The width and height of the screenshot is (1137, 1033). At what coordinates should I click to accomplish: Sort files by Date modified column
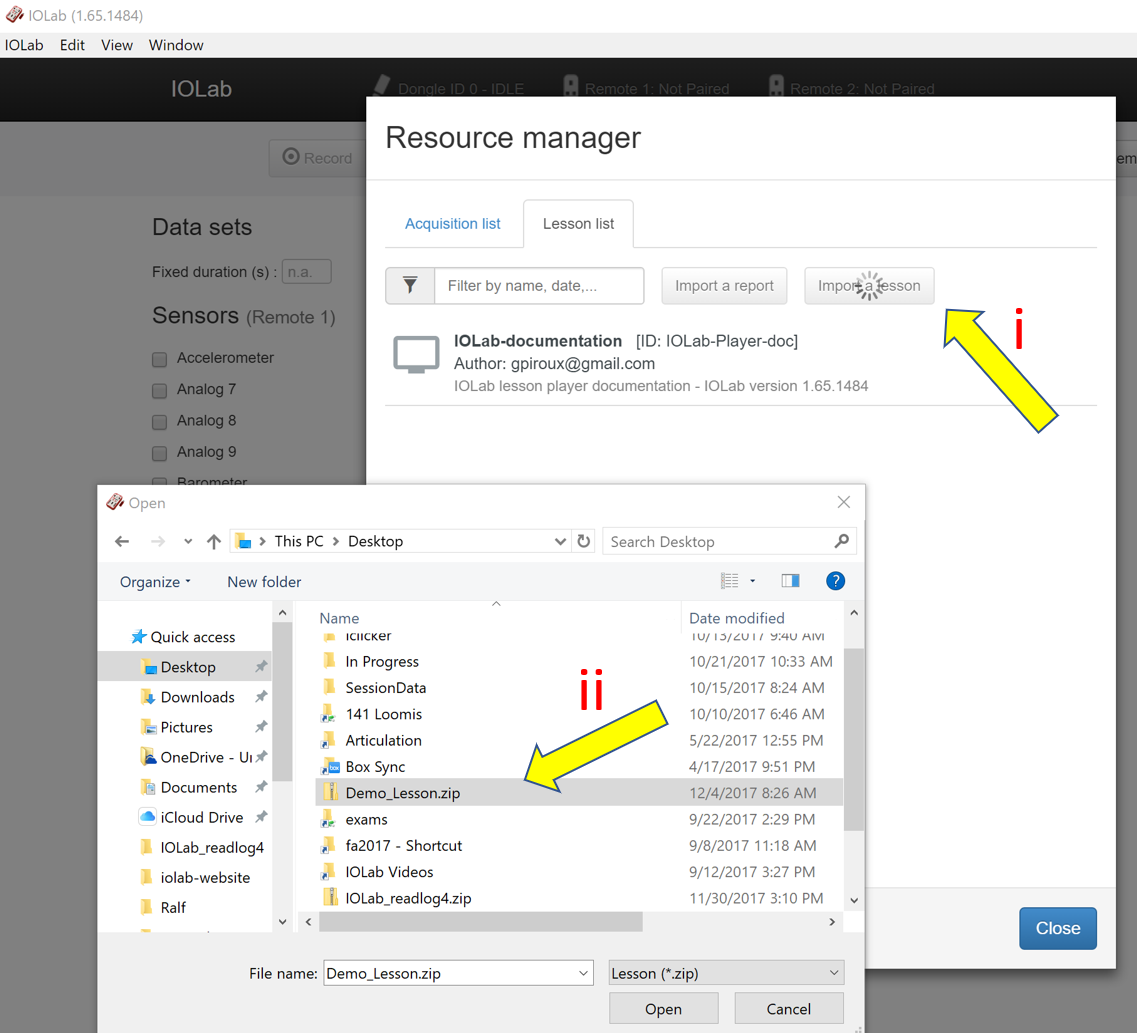[737, 618]
